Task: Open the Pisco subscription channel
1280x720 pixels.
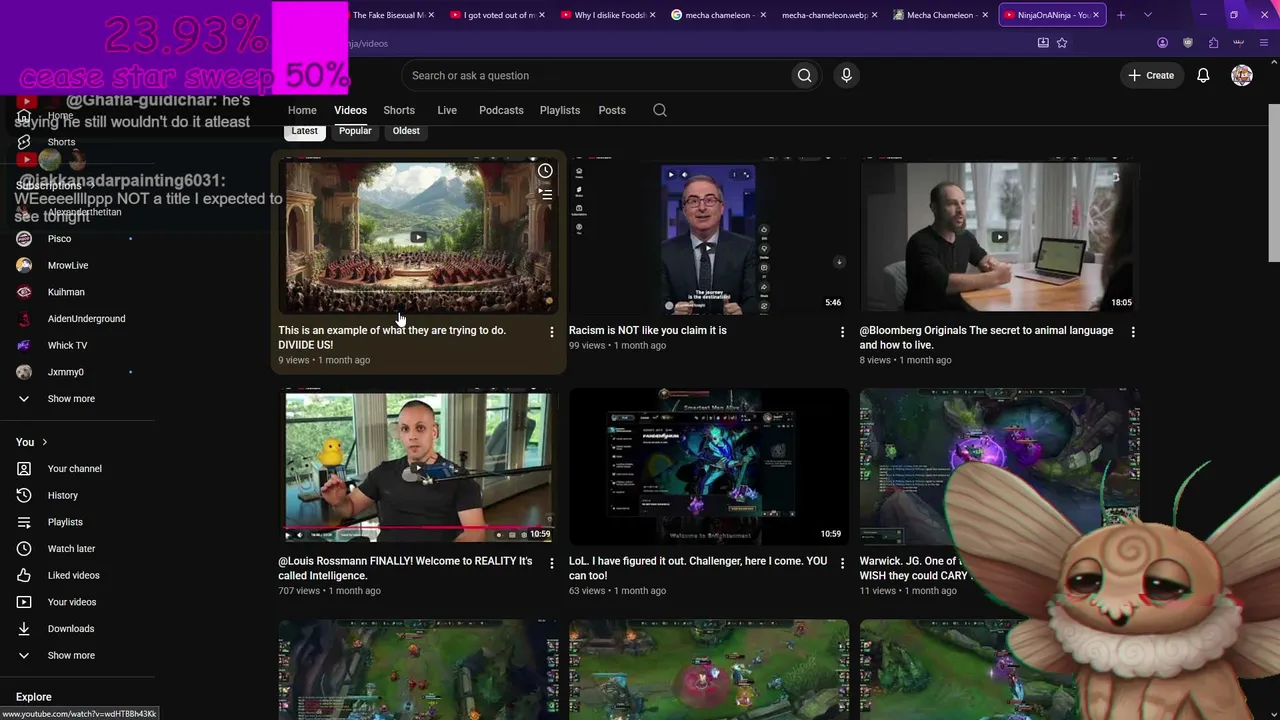Action: 59,239
